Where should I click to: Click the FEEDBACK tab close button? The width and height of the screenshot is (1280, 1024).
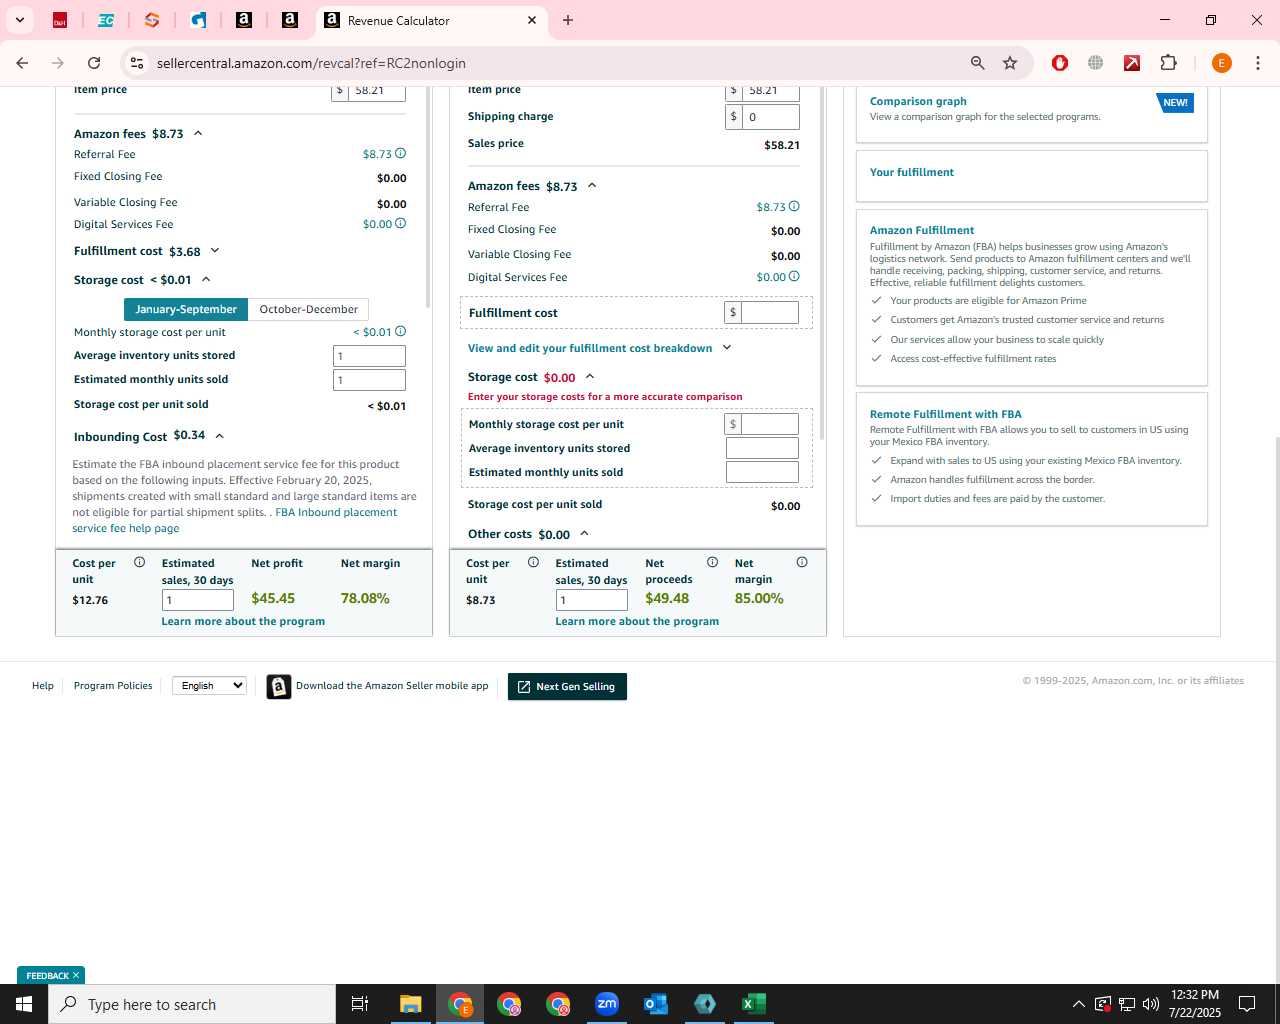76,975
